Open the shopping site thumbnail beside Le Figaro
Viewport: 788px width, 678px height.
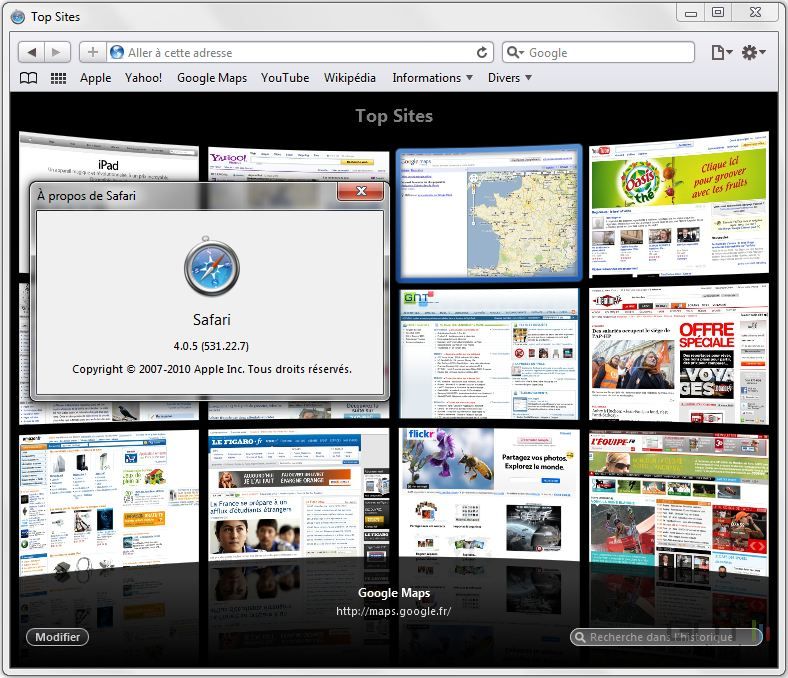click(x=109, y=503)
